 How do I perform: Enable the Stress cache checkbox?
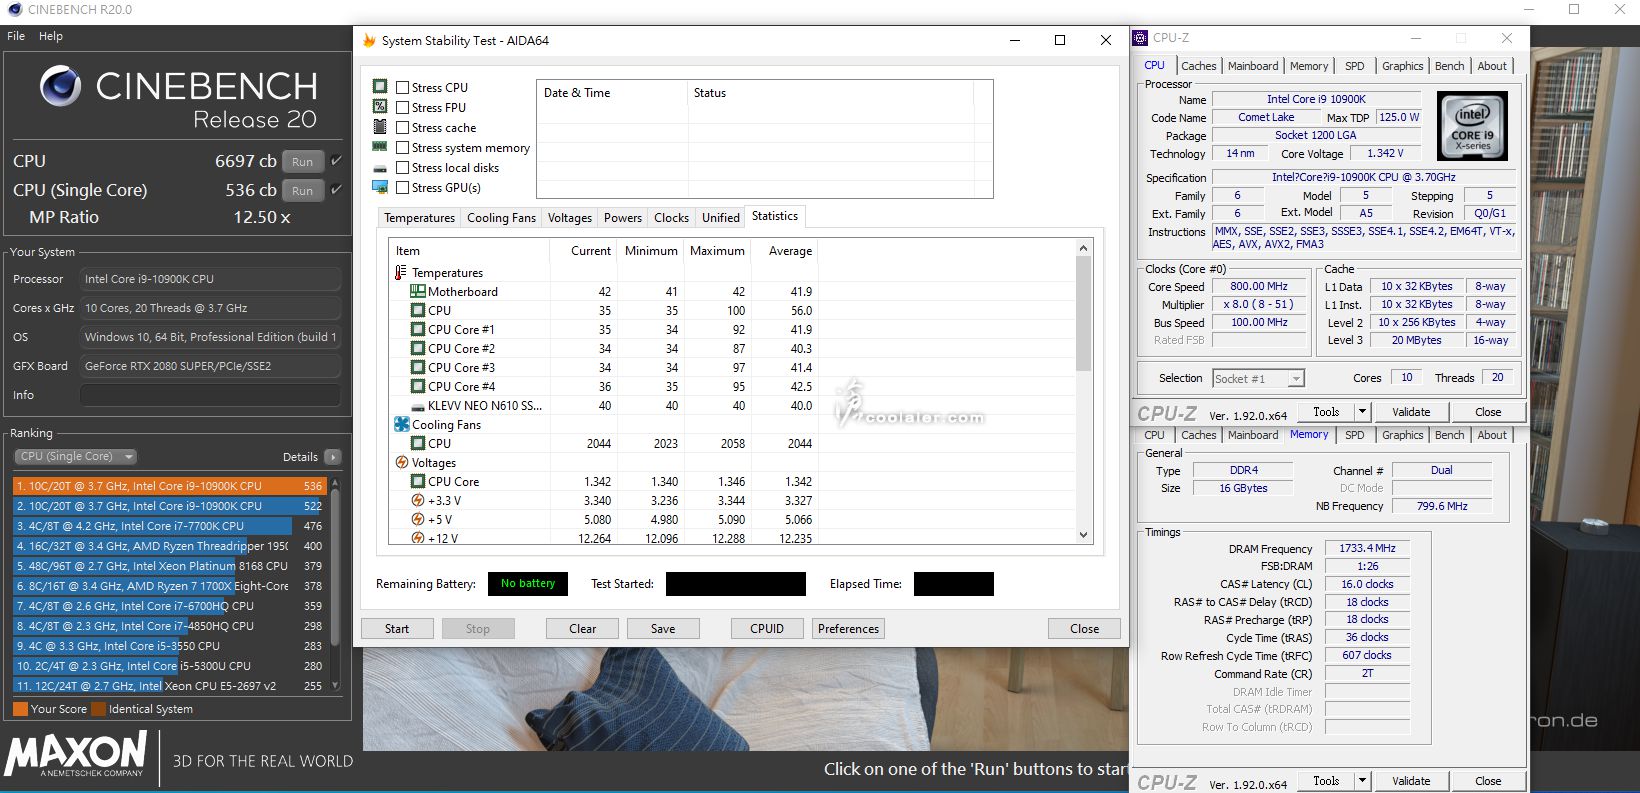click(402, 128)
